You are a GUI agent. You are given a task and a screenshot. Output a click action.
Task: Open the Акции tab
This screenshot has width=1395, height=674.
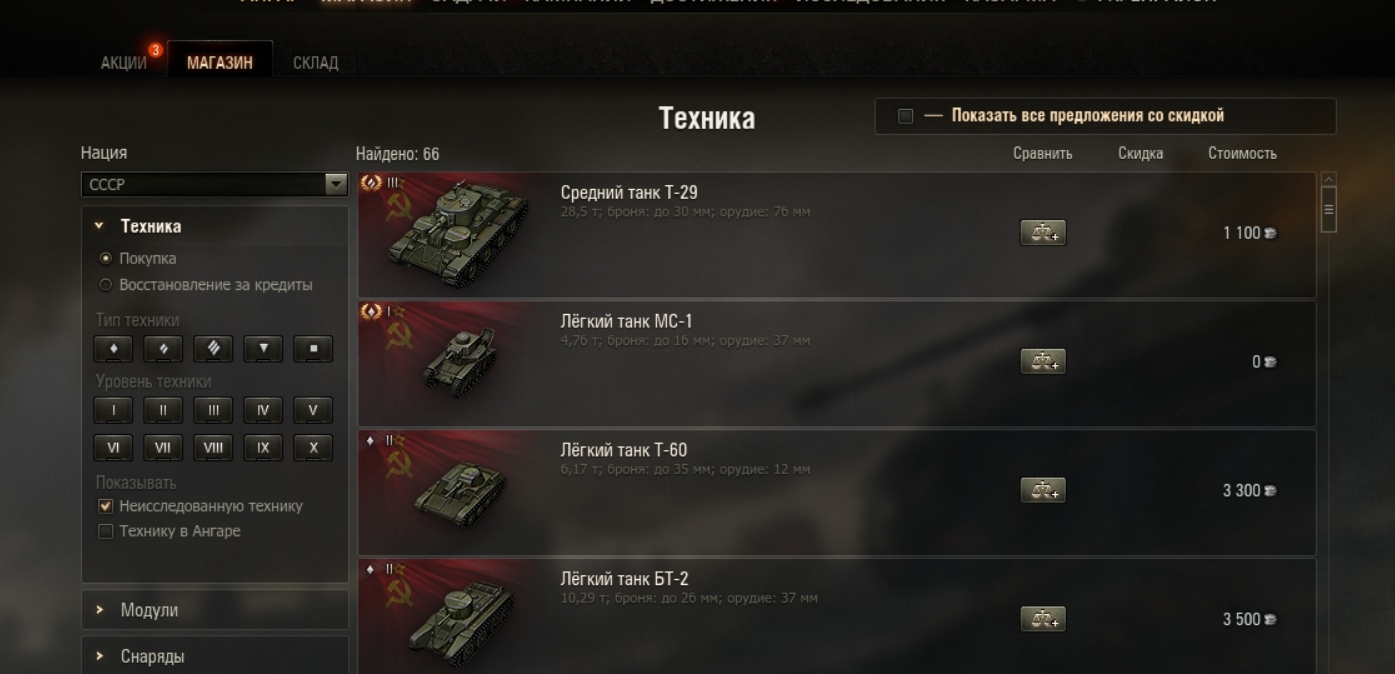[124, 63]
